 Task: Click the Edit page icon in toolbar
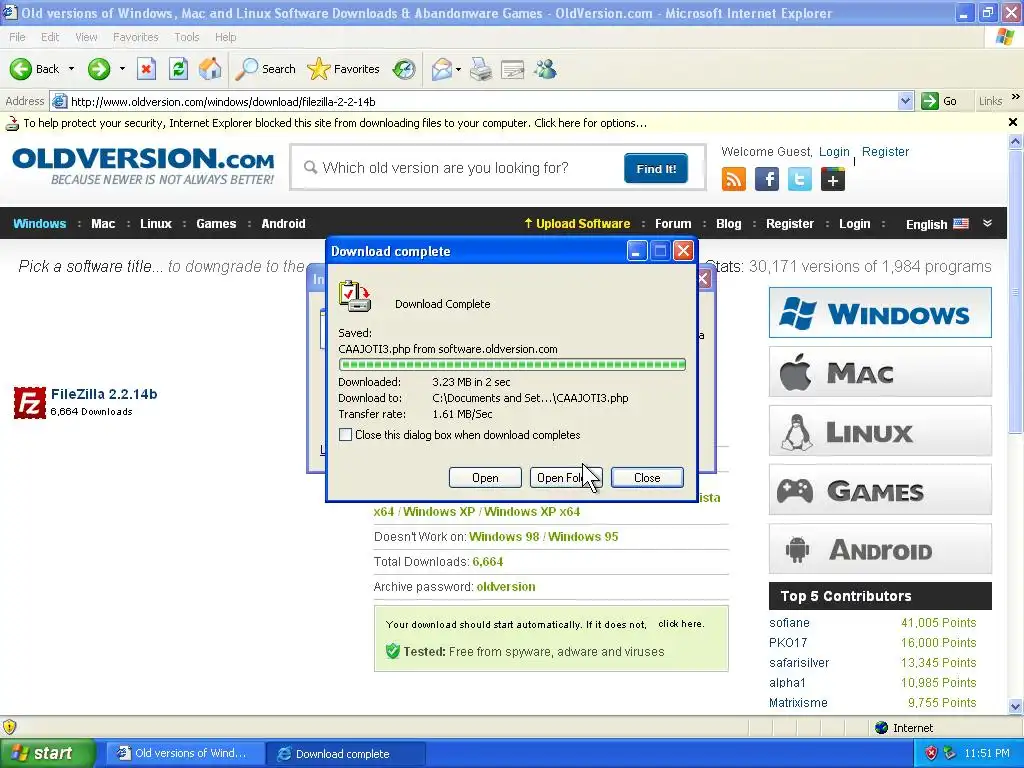pos(513,69)
